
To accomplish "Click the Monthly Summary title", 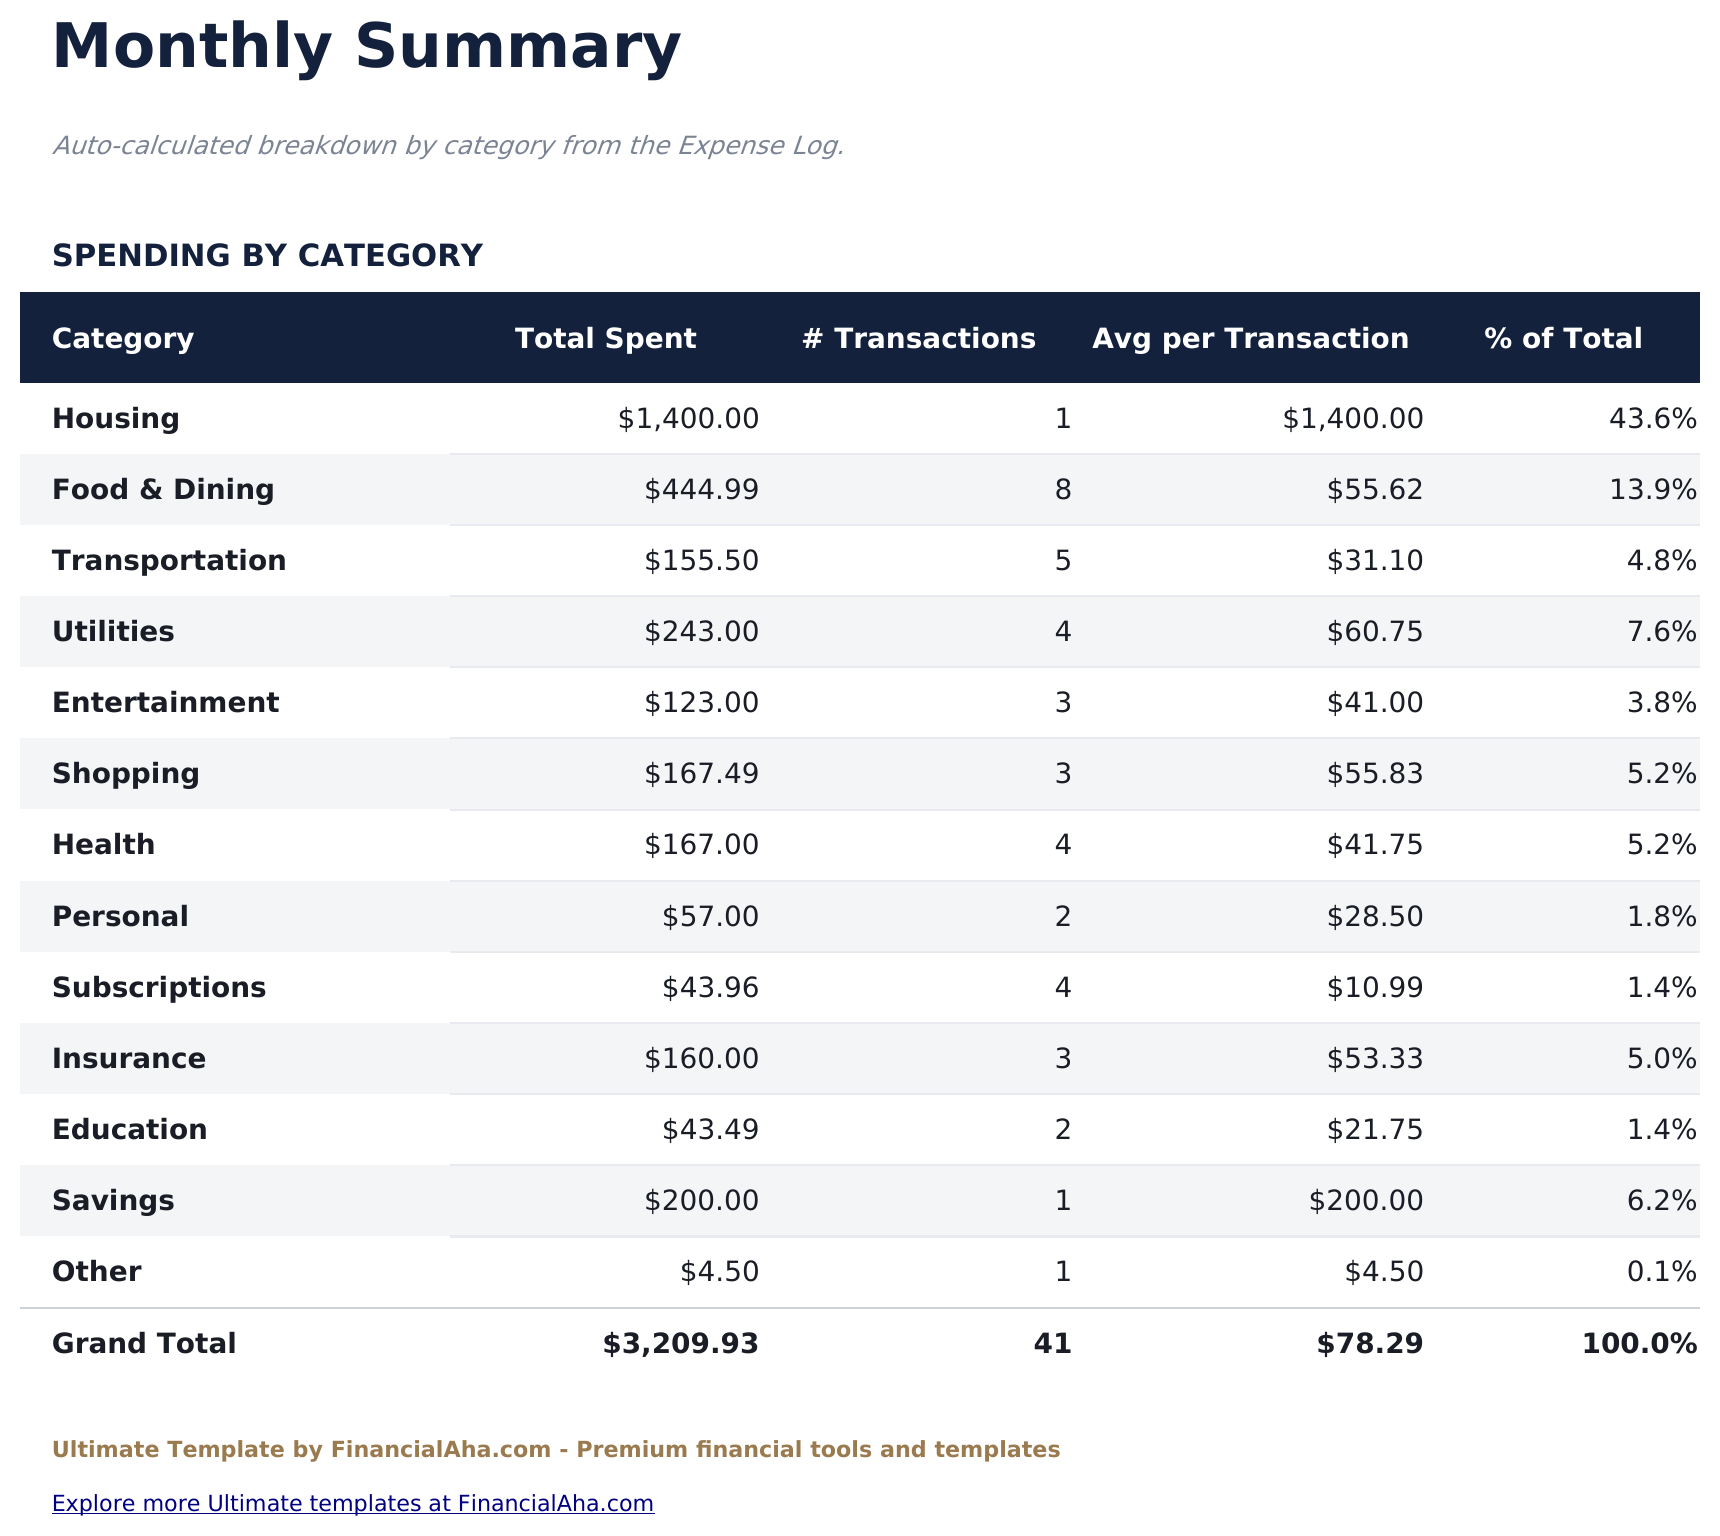I will tap(366, 44).
